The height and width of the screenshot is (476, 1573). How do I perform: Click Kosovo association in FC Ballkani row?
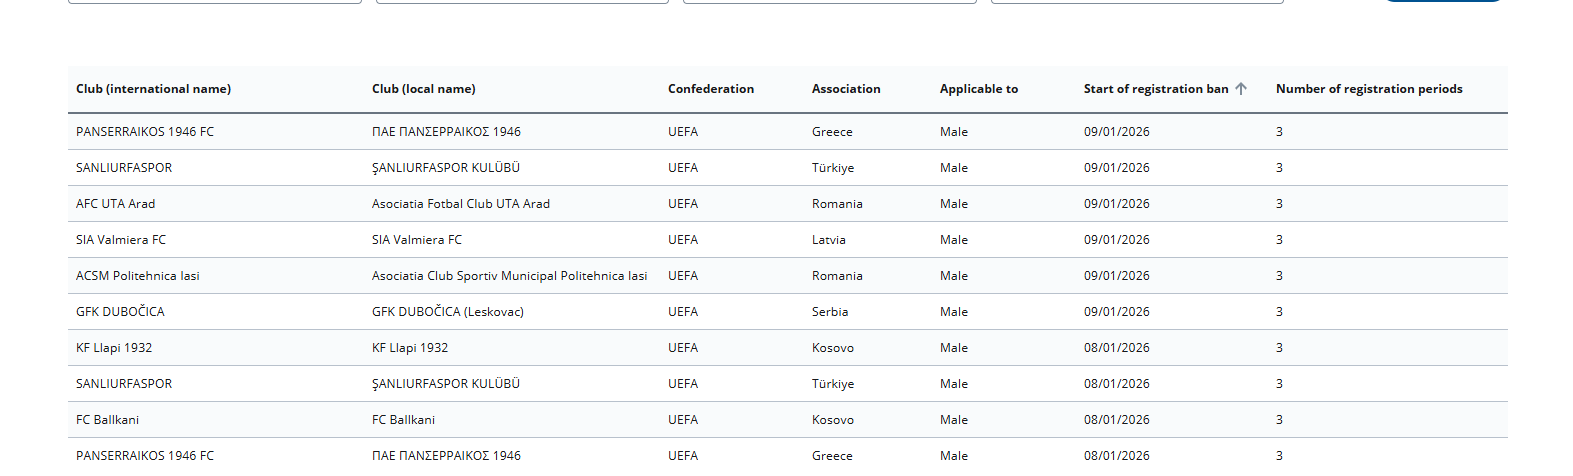(x=832, y=420)
